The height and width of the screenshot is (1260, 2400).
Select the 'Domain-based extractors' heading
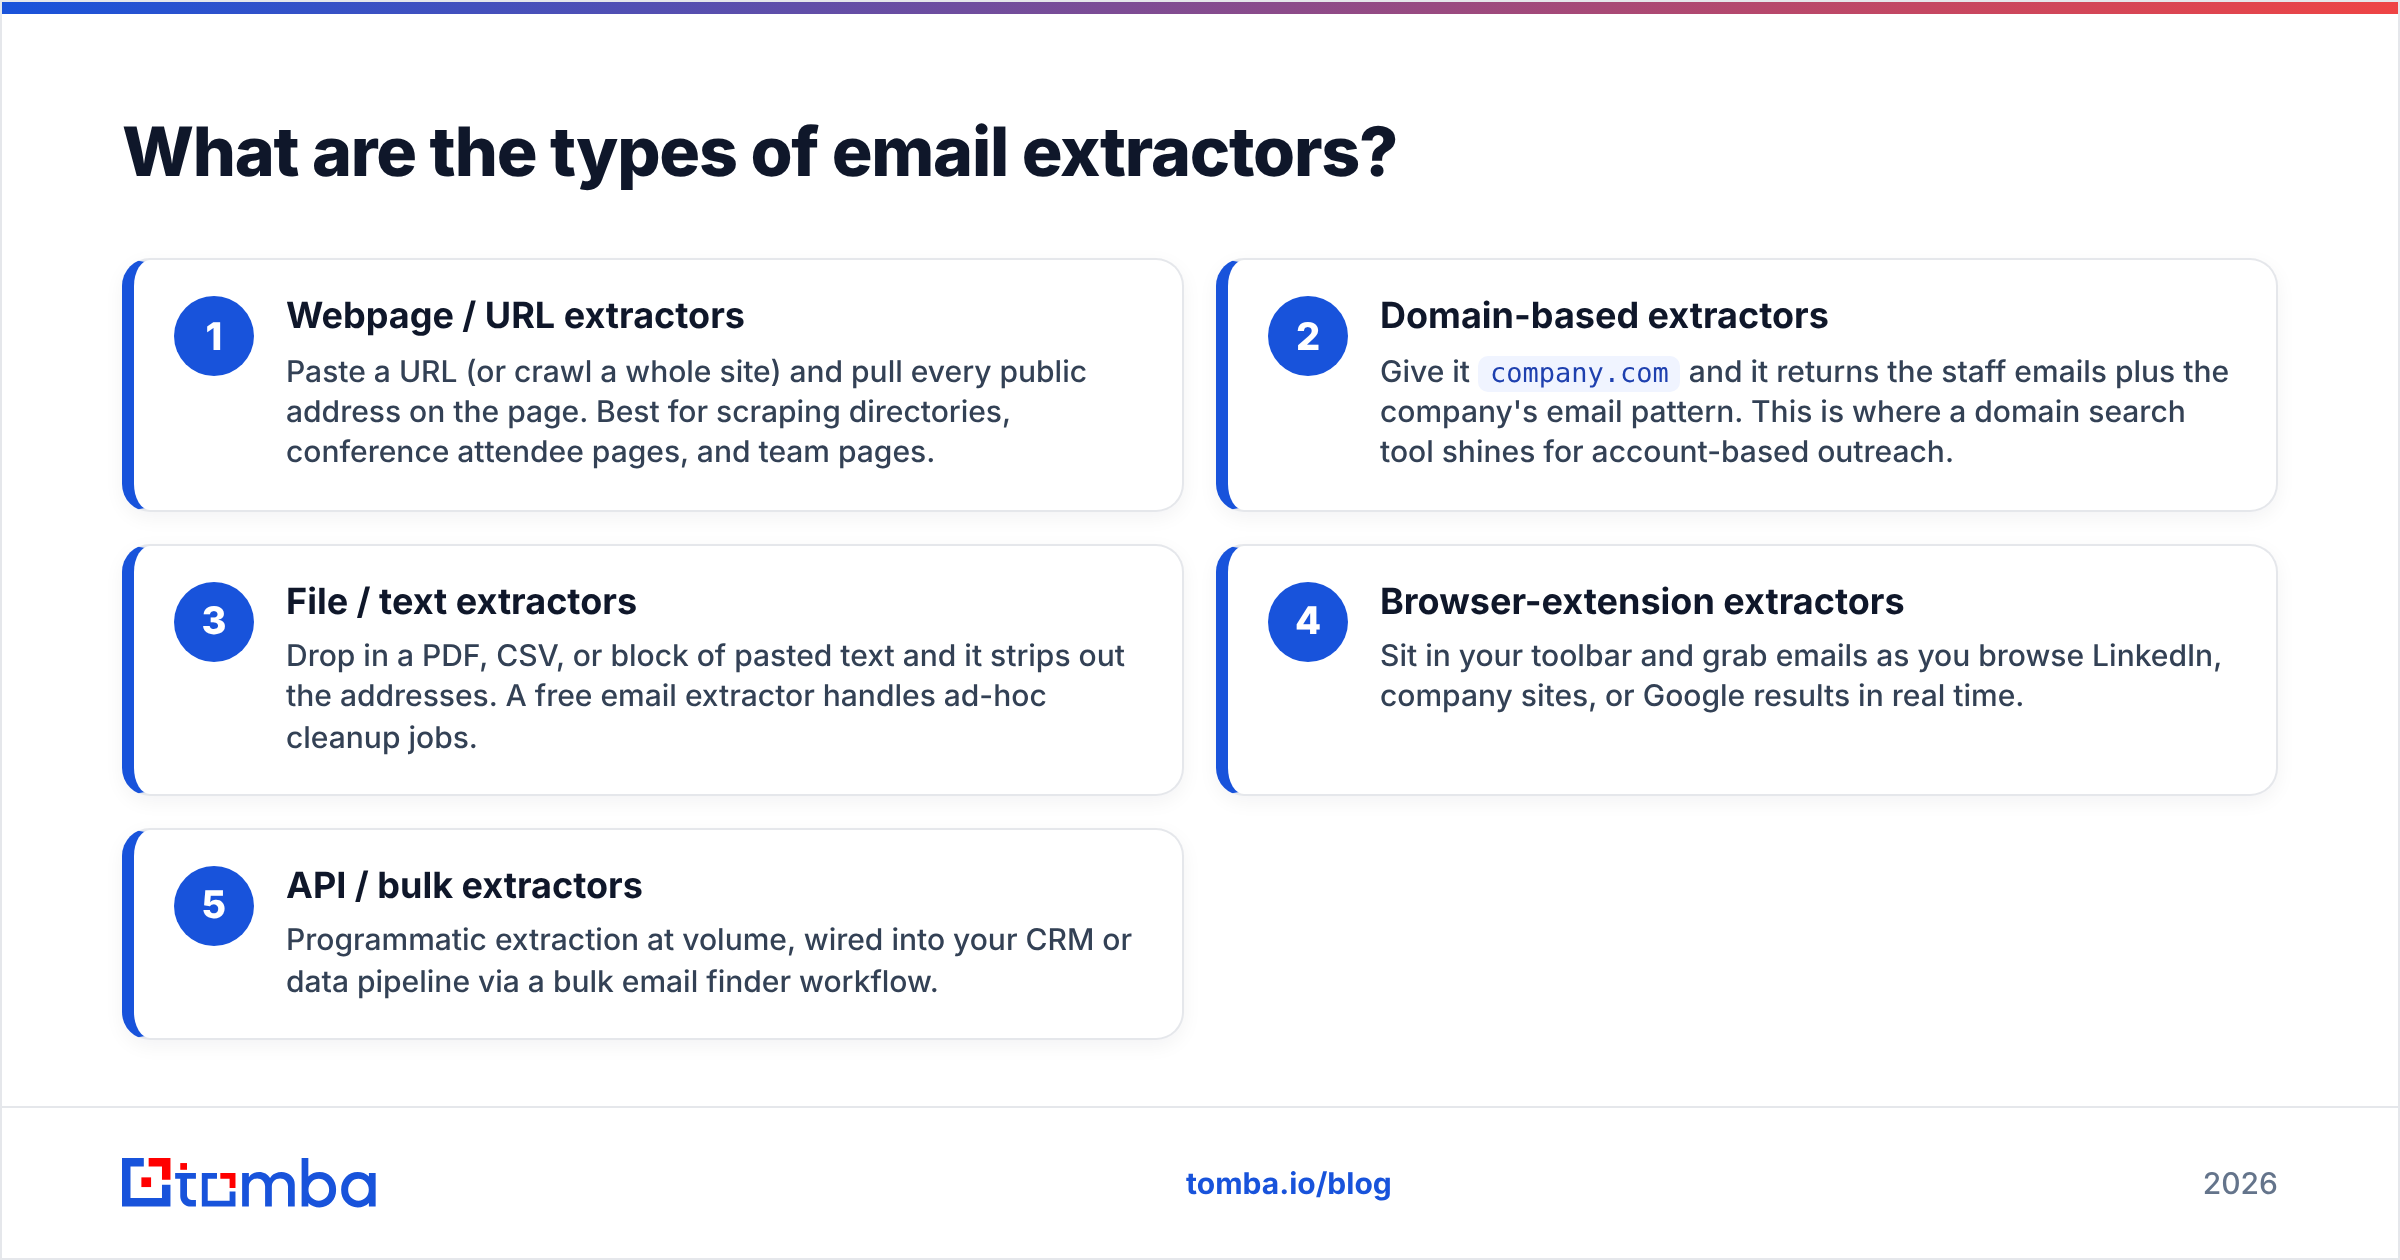pos(1604,316)
